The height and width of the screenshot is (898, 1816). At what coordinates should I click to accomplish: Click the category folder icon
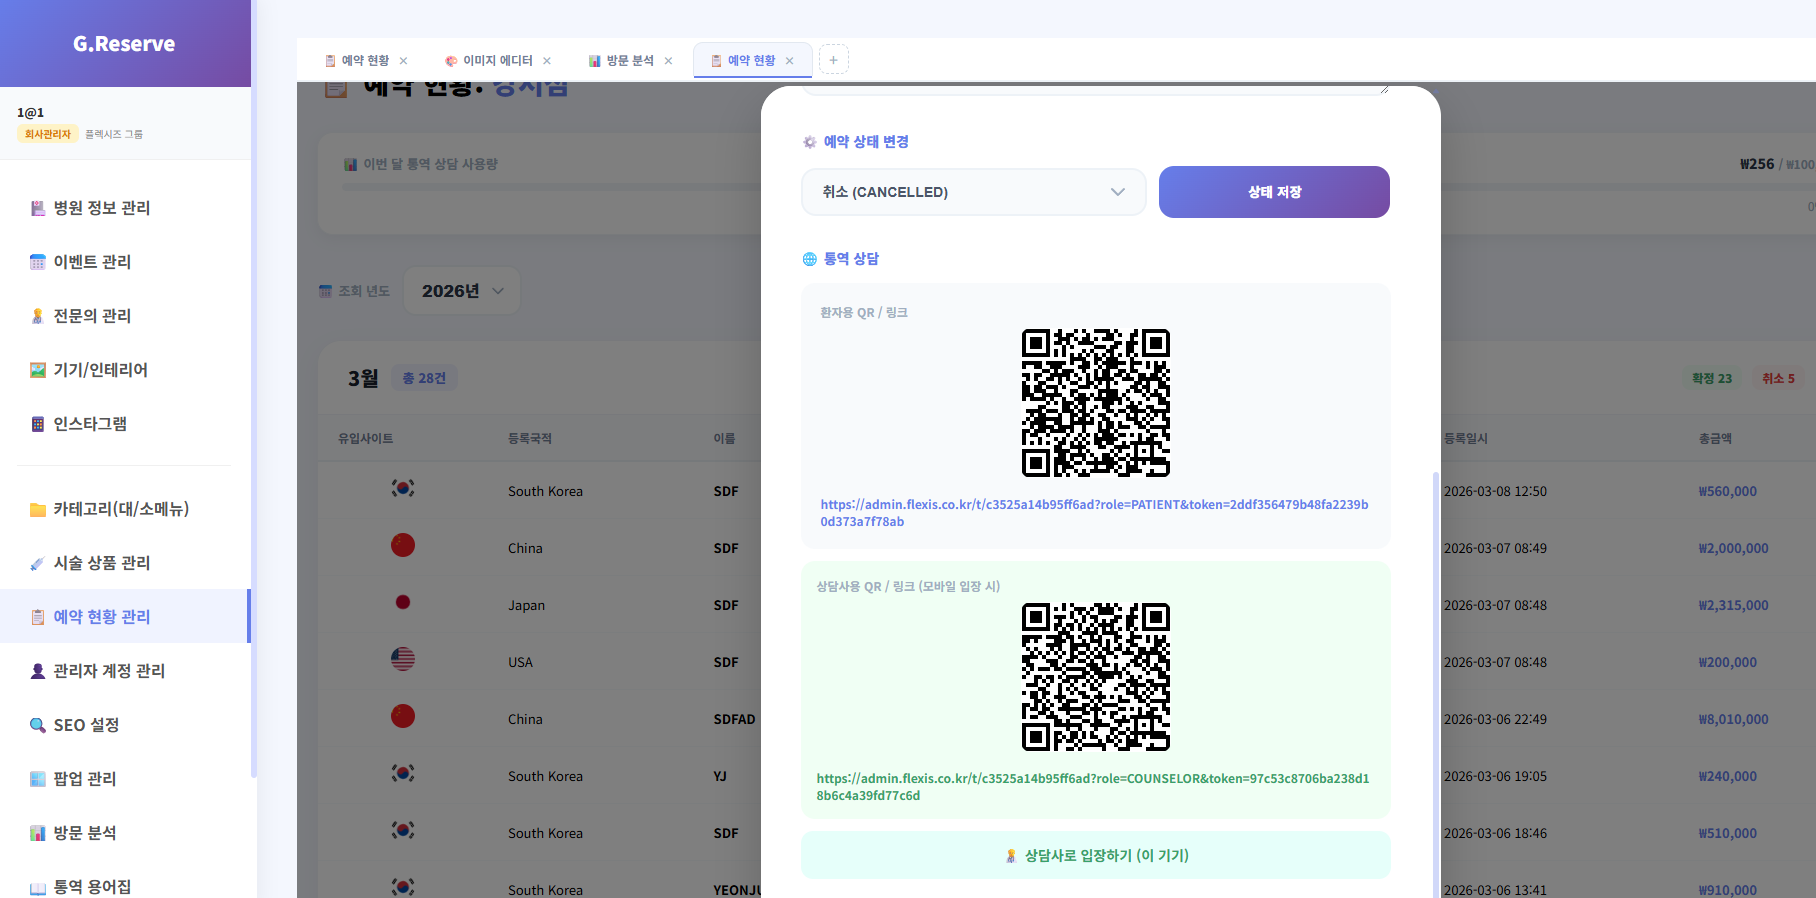pyautogui.click(x=38, y=509)
